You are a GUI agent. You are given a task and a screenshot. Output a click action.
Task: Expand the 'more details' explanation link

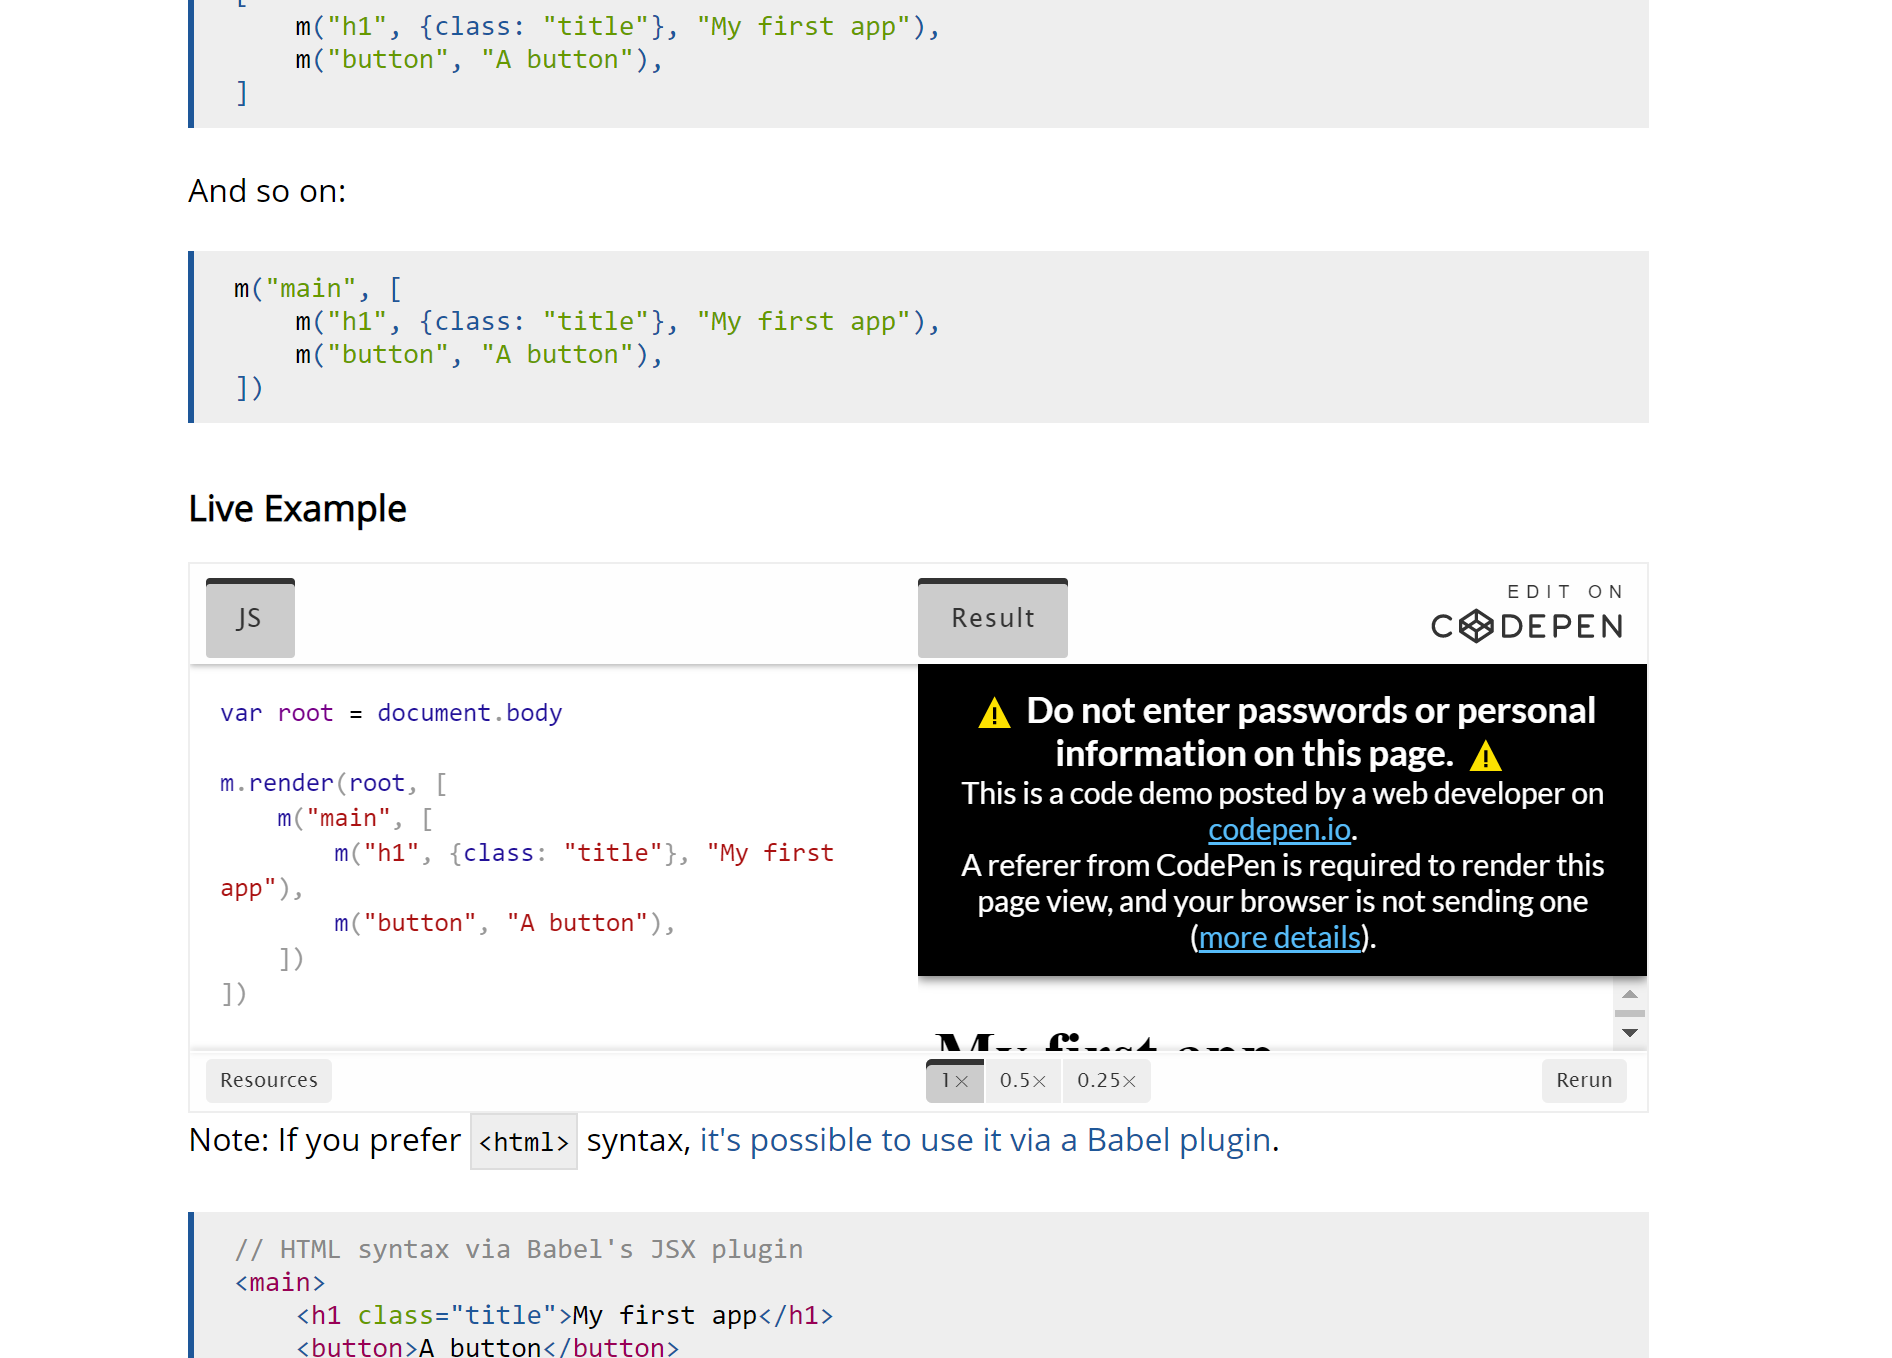[1279, 937]
